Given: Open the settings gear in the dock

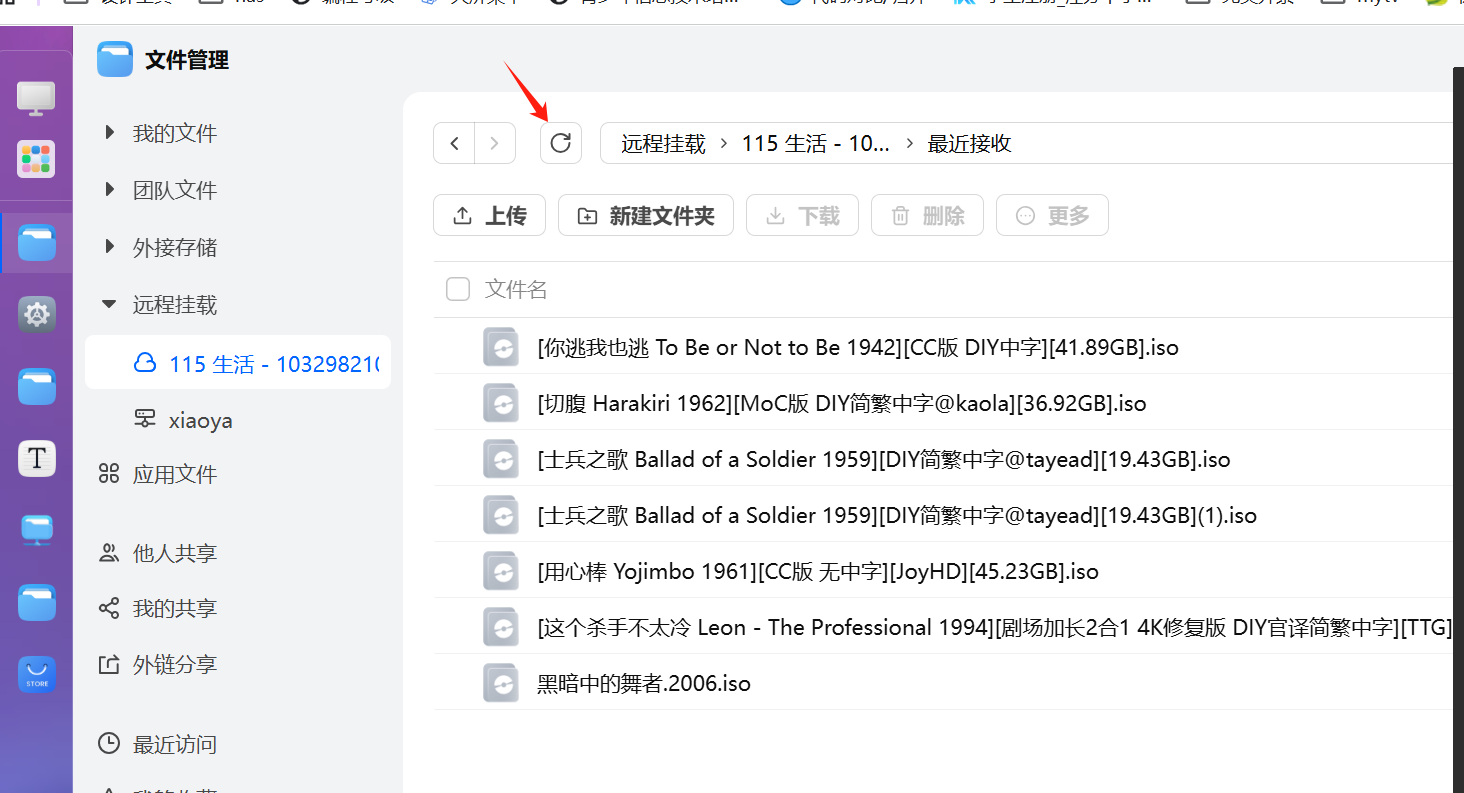Looking at the screenshot, I should tap(37, 315).
